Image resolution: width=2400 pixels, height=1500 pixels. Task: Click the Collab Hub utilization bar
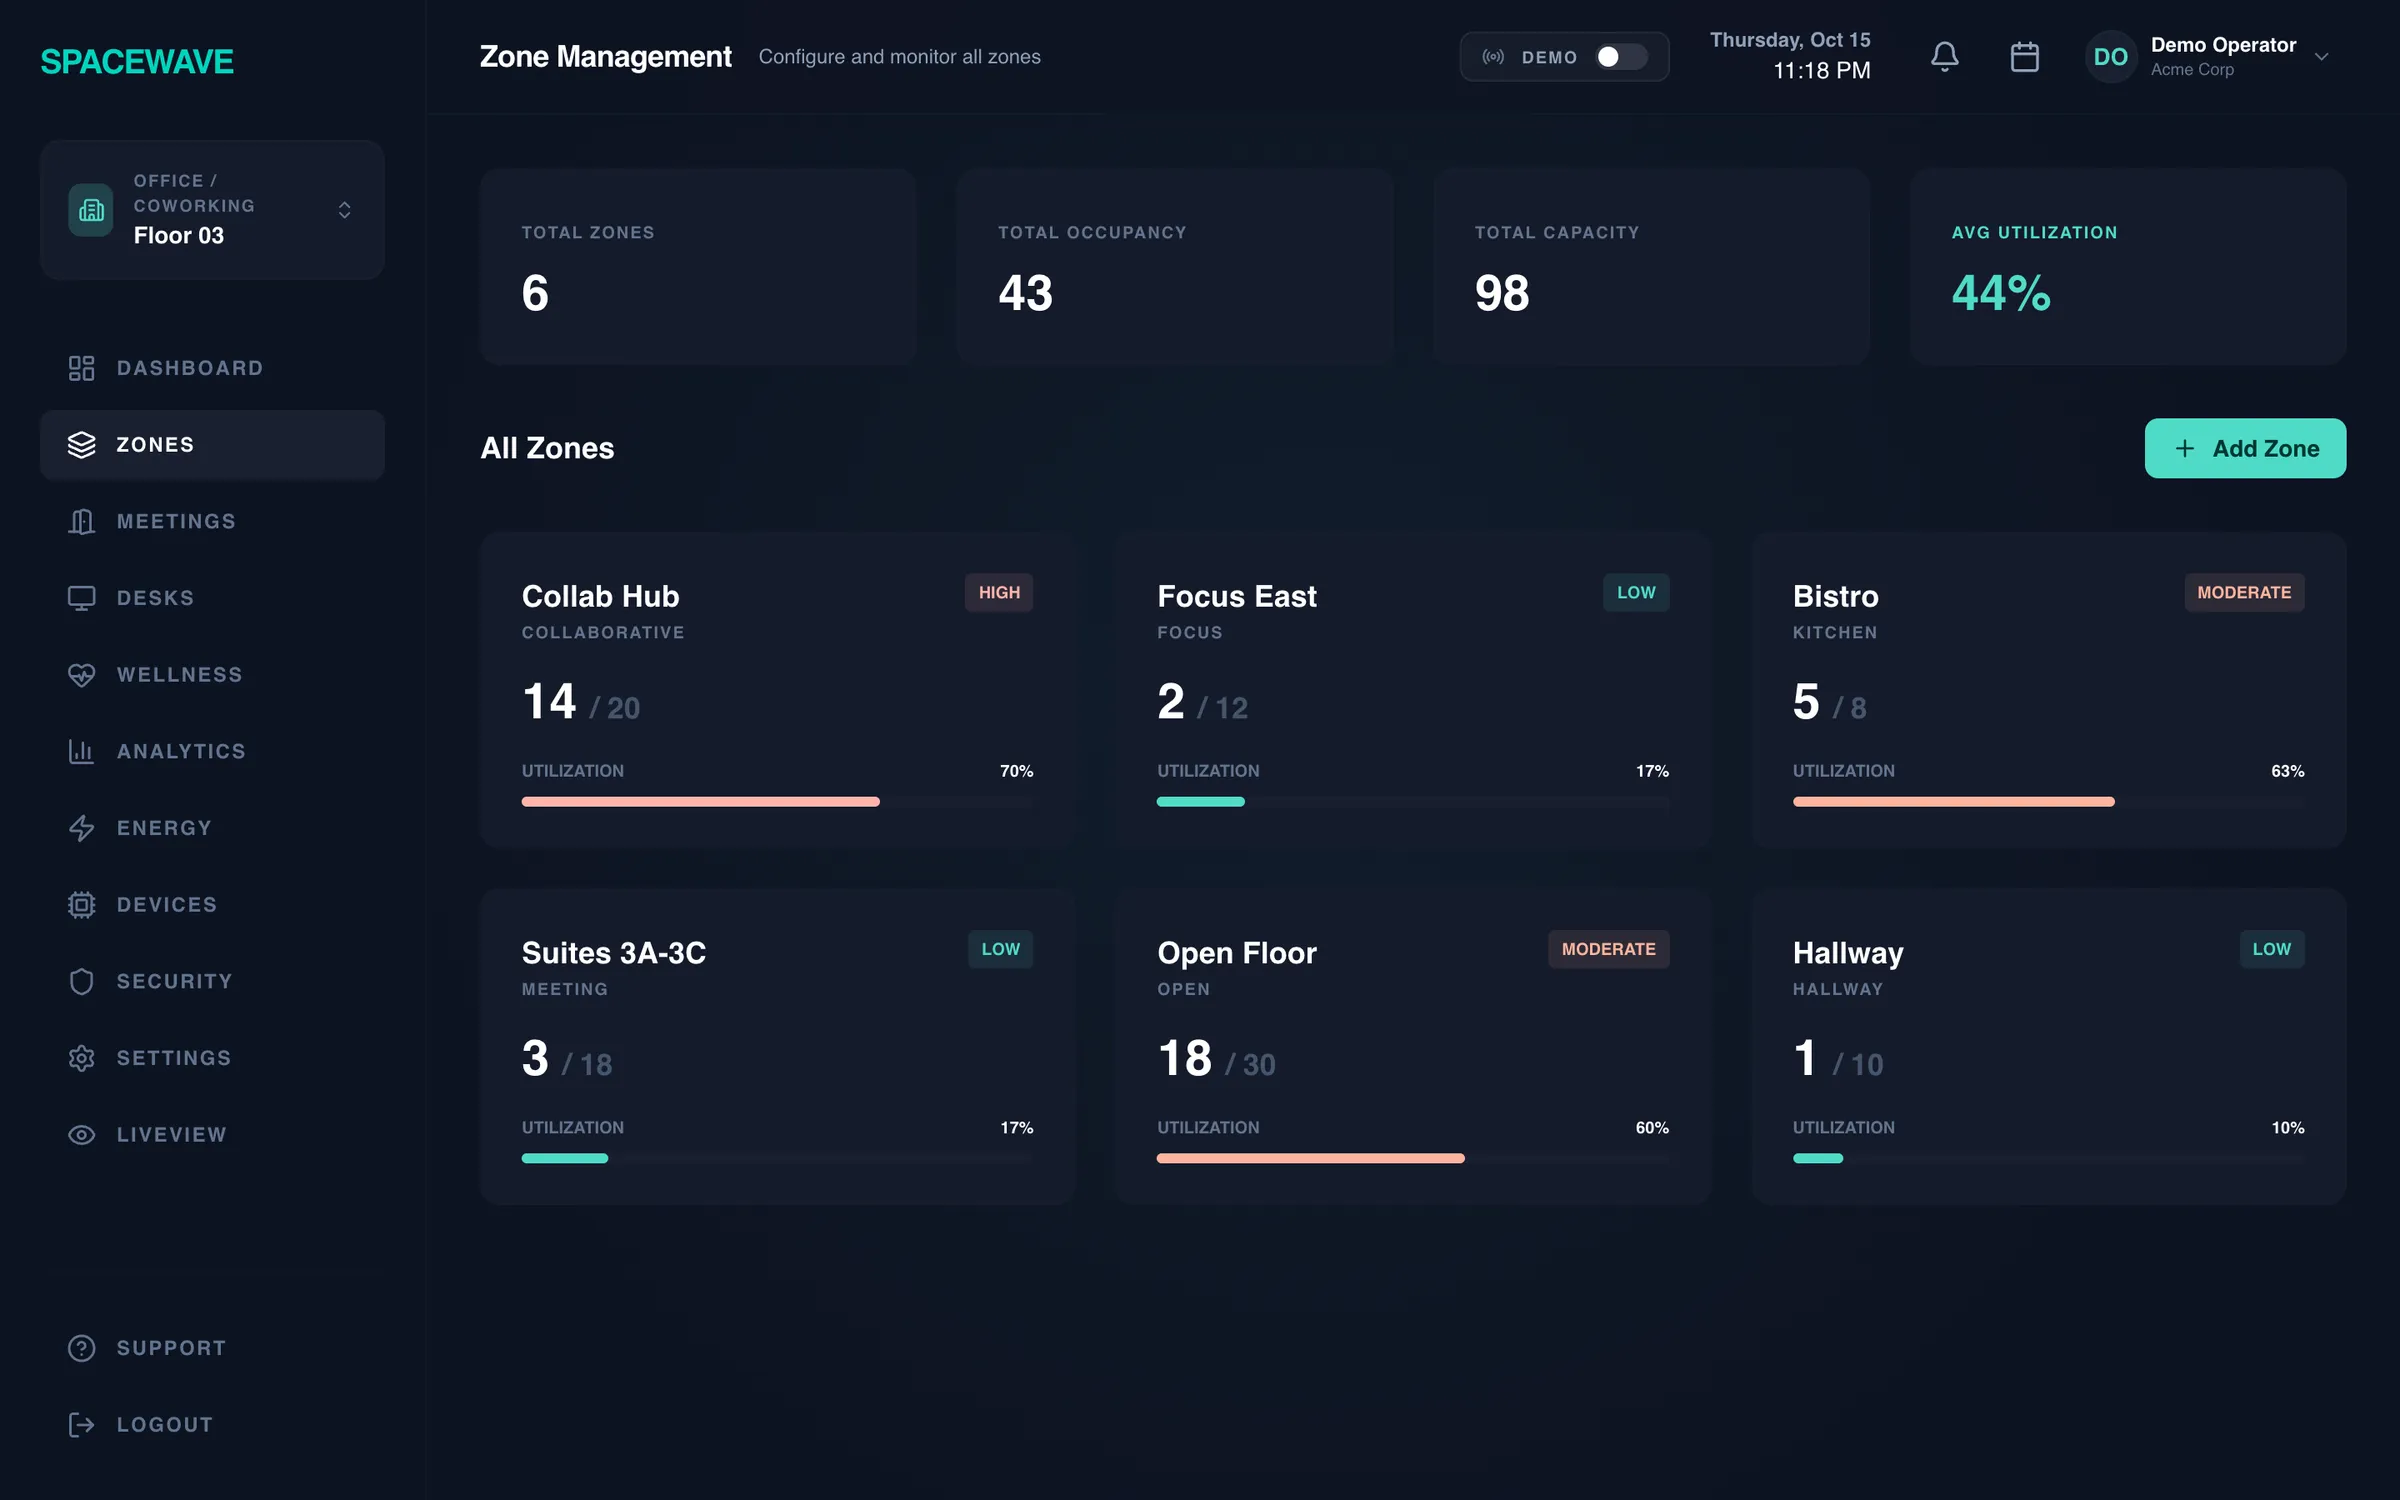point(777,802)
